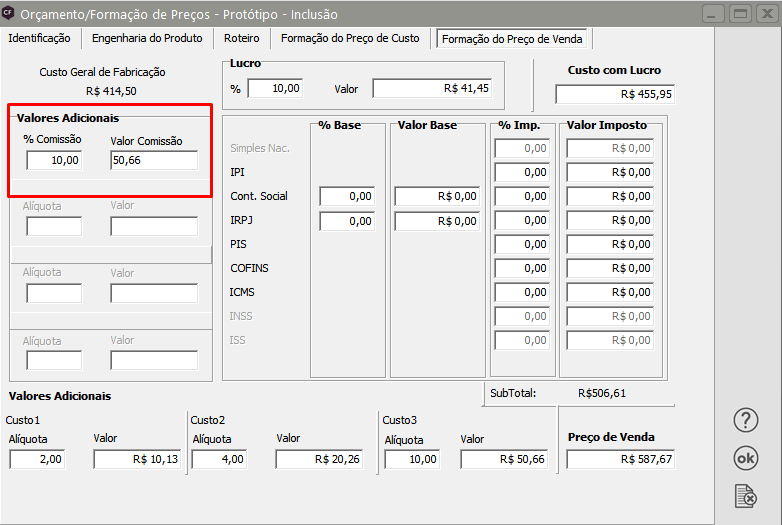Click the Lucro percentage field
782x525 pixels.
click(274, 89)
